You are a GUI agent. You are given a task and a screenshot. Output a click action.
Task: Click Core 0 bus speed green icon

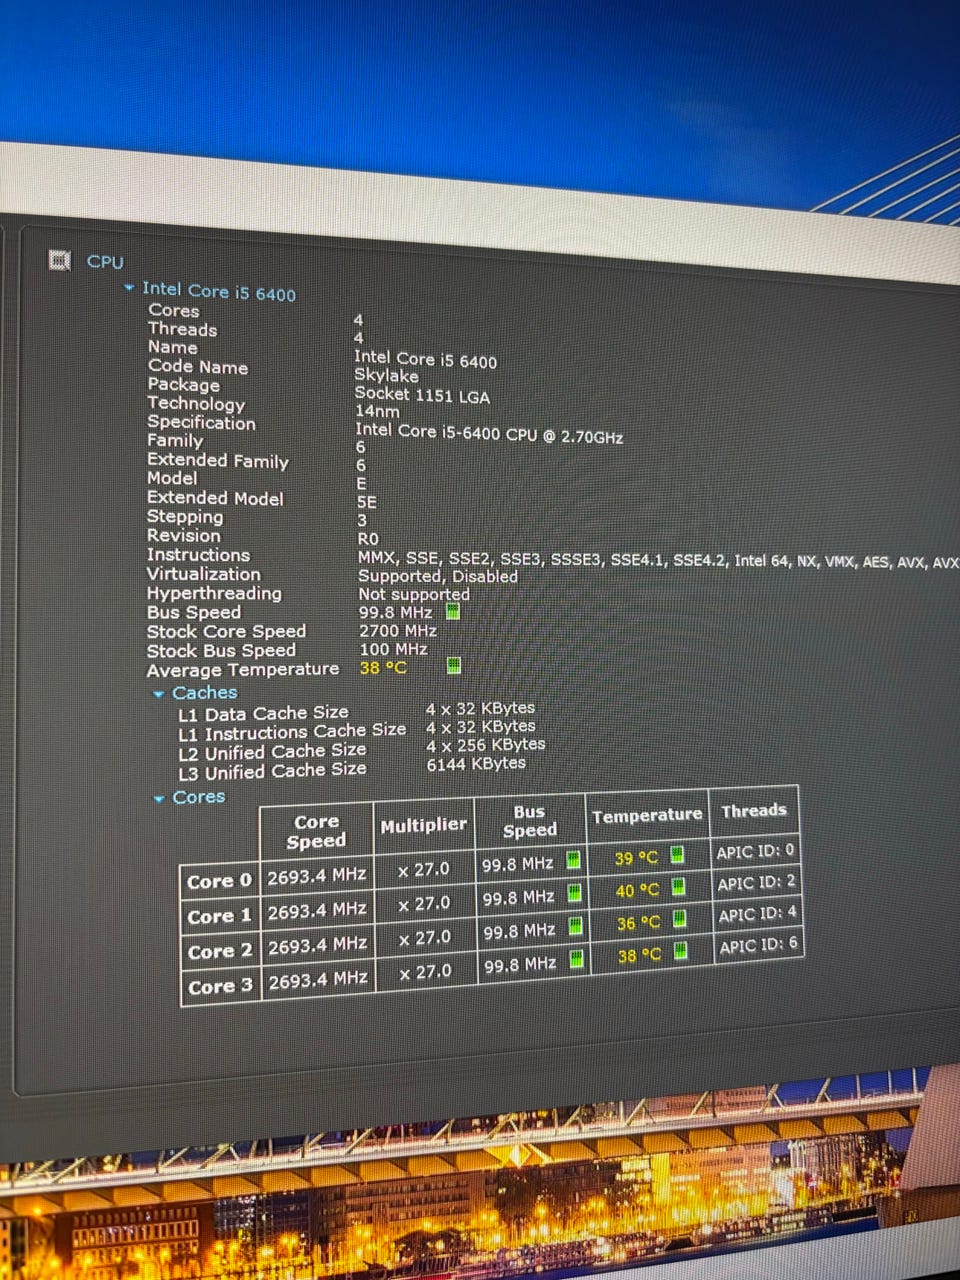pos(573,860)
